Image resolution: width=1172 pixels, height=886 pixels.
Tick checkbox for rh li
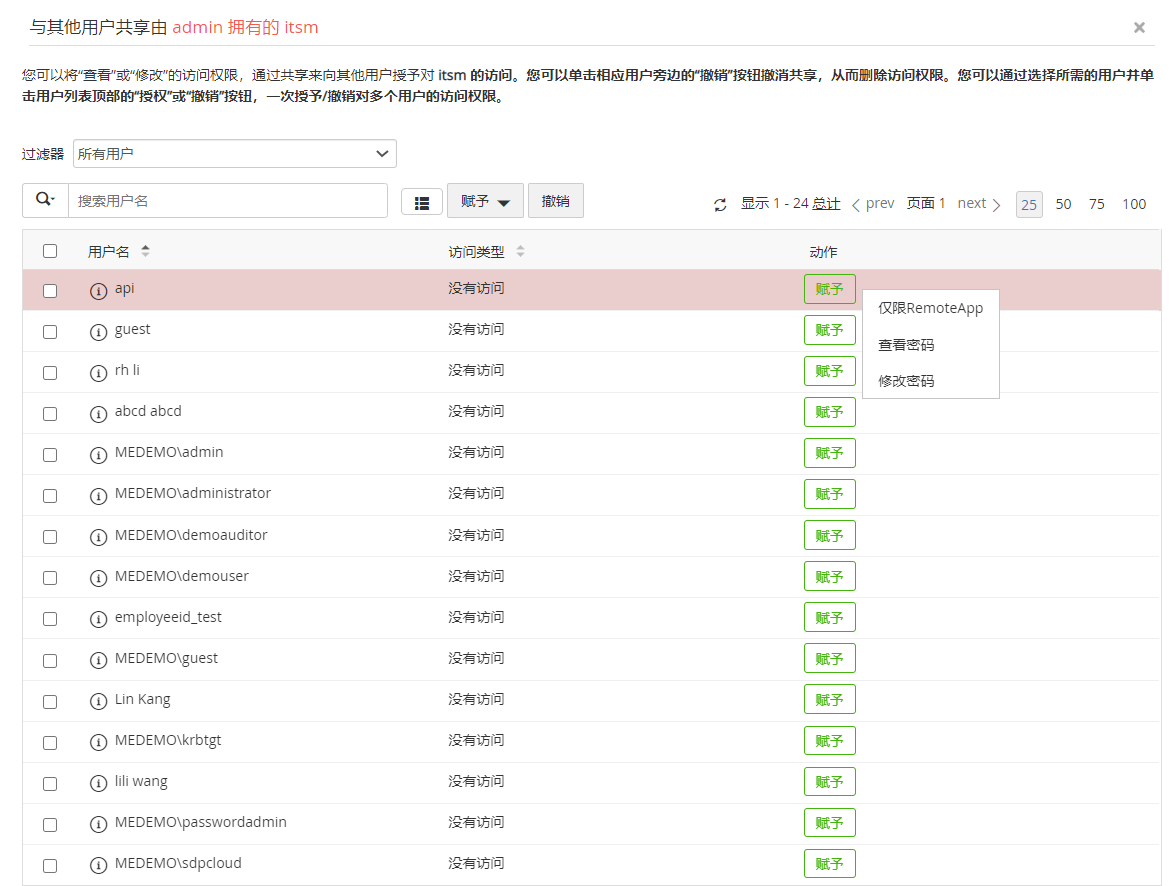pyautogui.click(x=50, y=373)
